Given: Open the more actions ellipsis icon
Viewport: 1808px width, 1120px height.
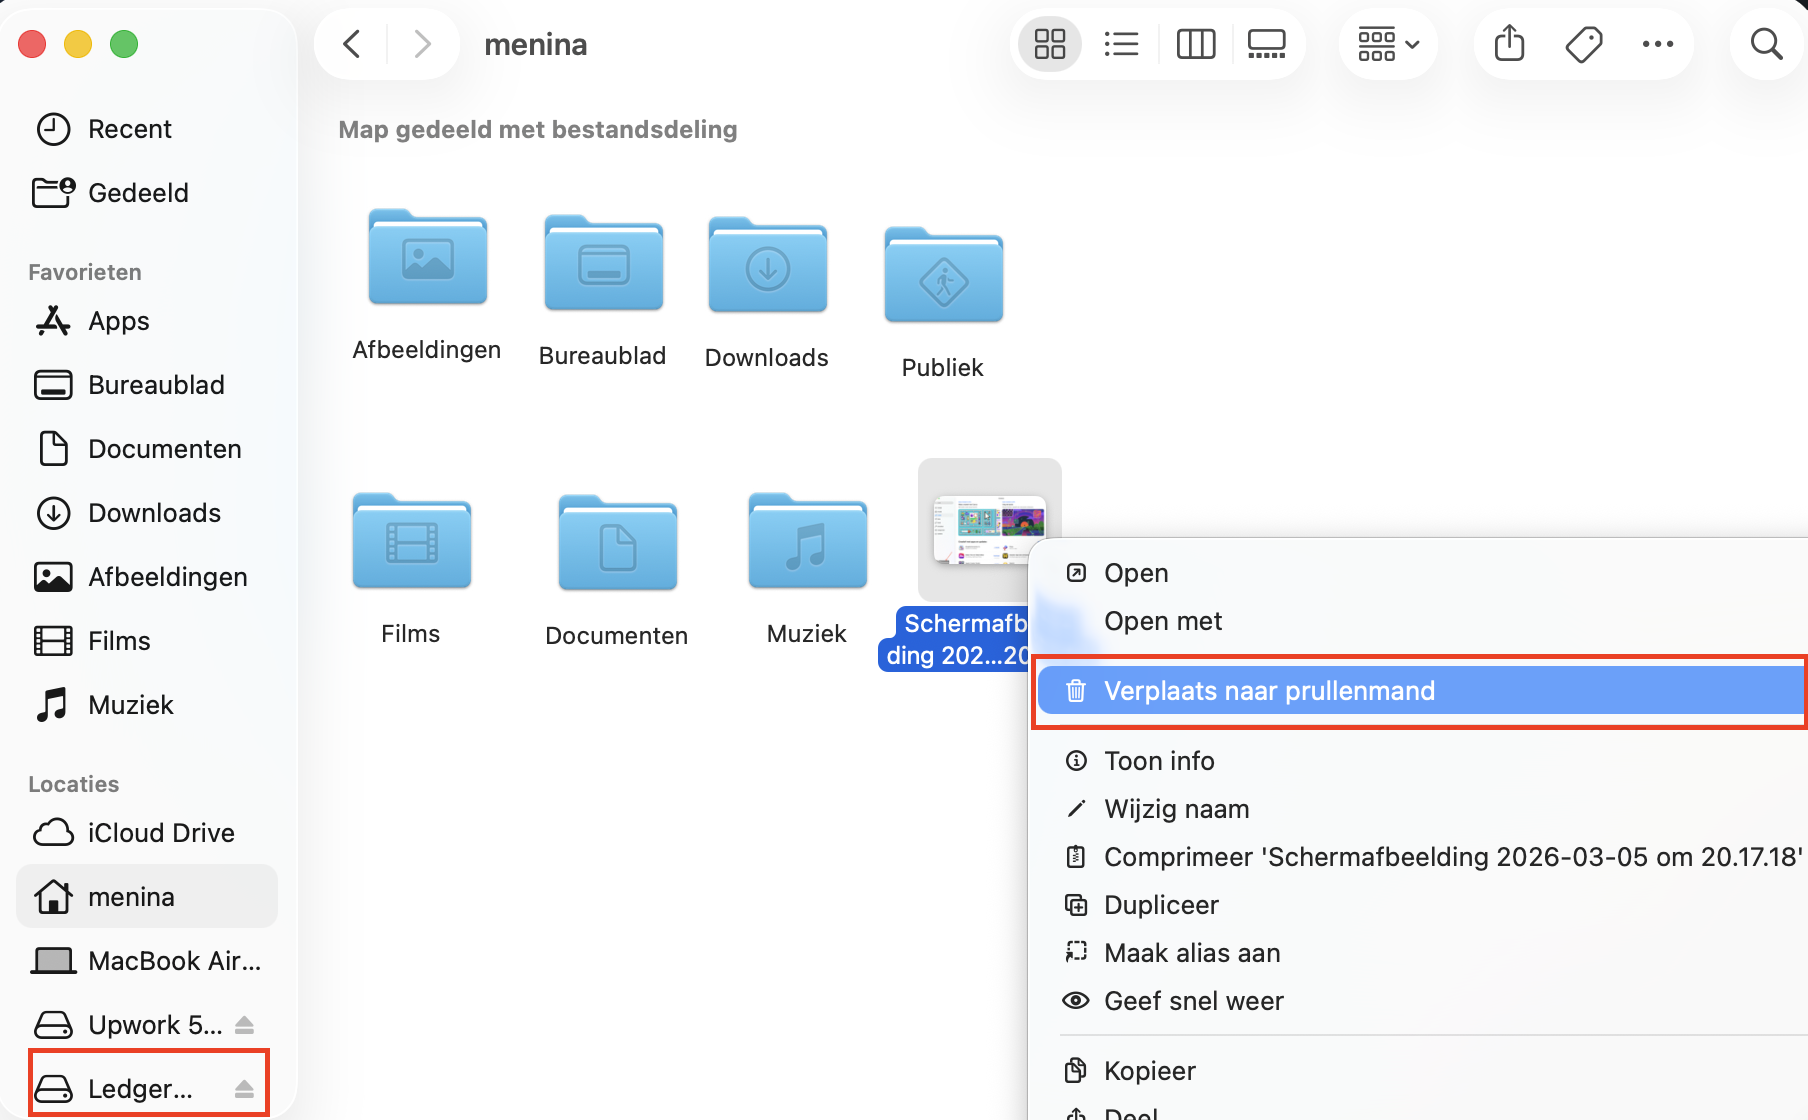Looking at the screenshot, I should [1658, 43].
